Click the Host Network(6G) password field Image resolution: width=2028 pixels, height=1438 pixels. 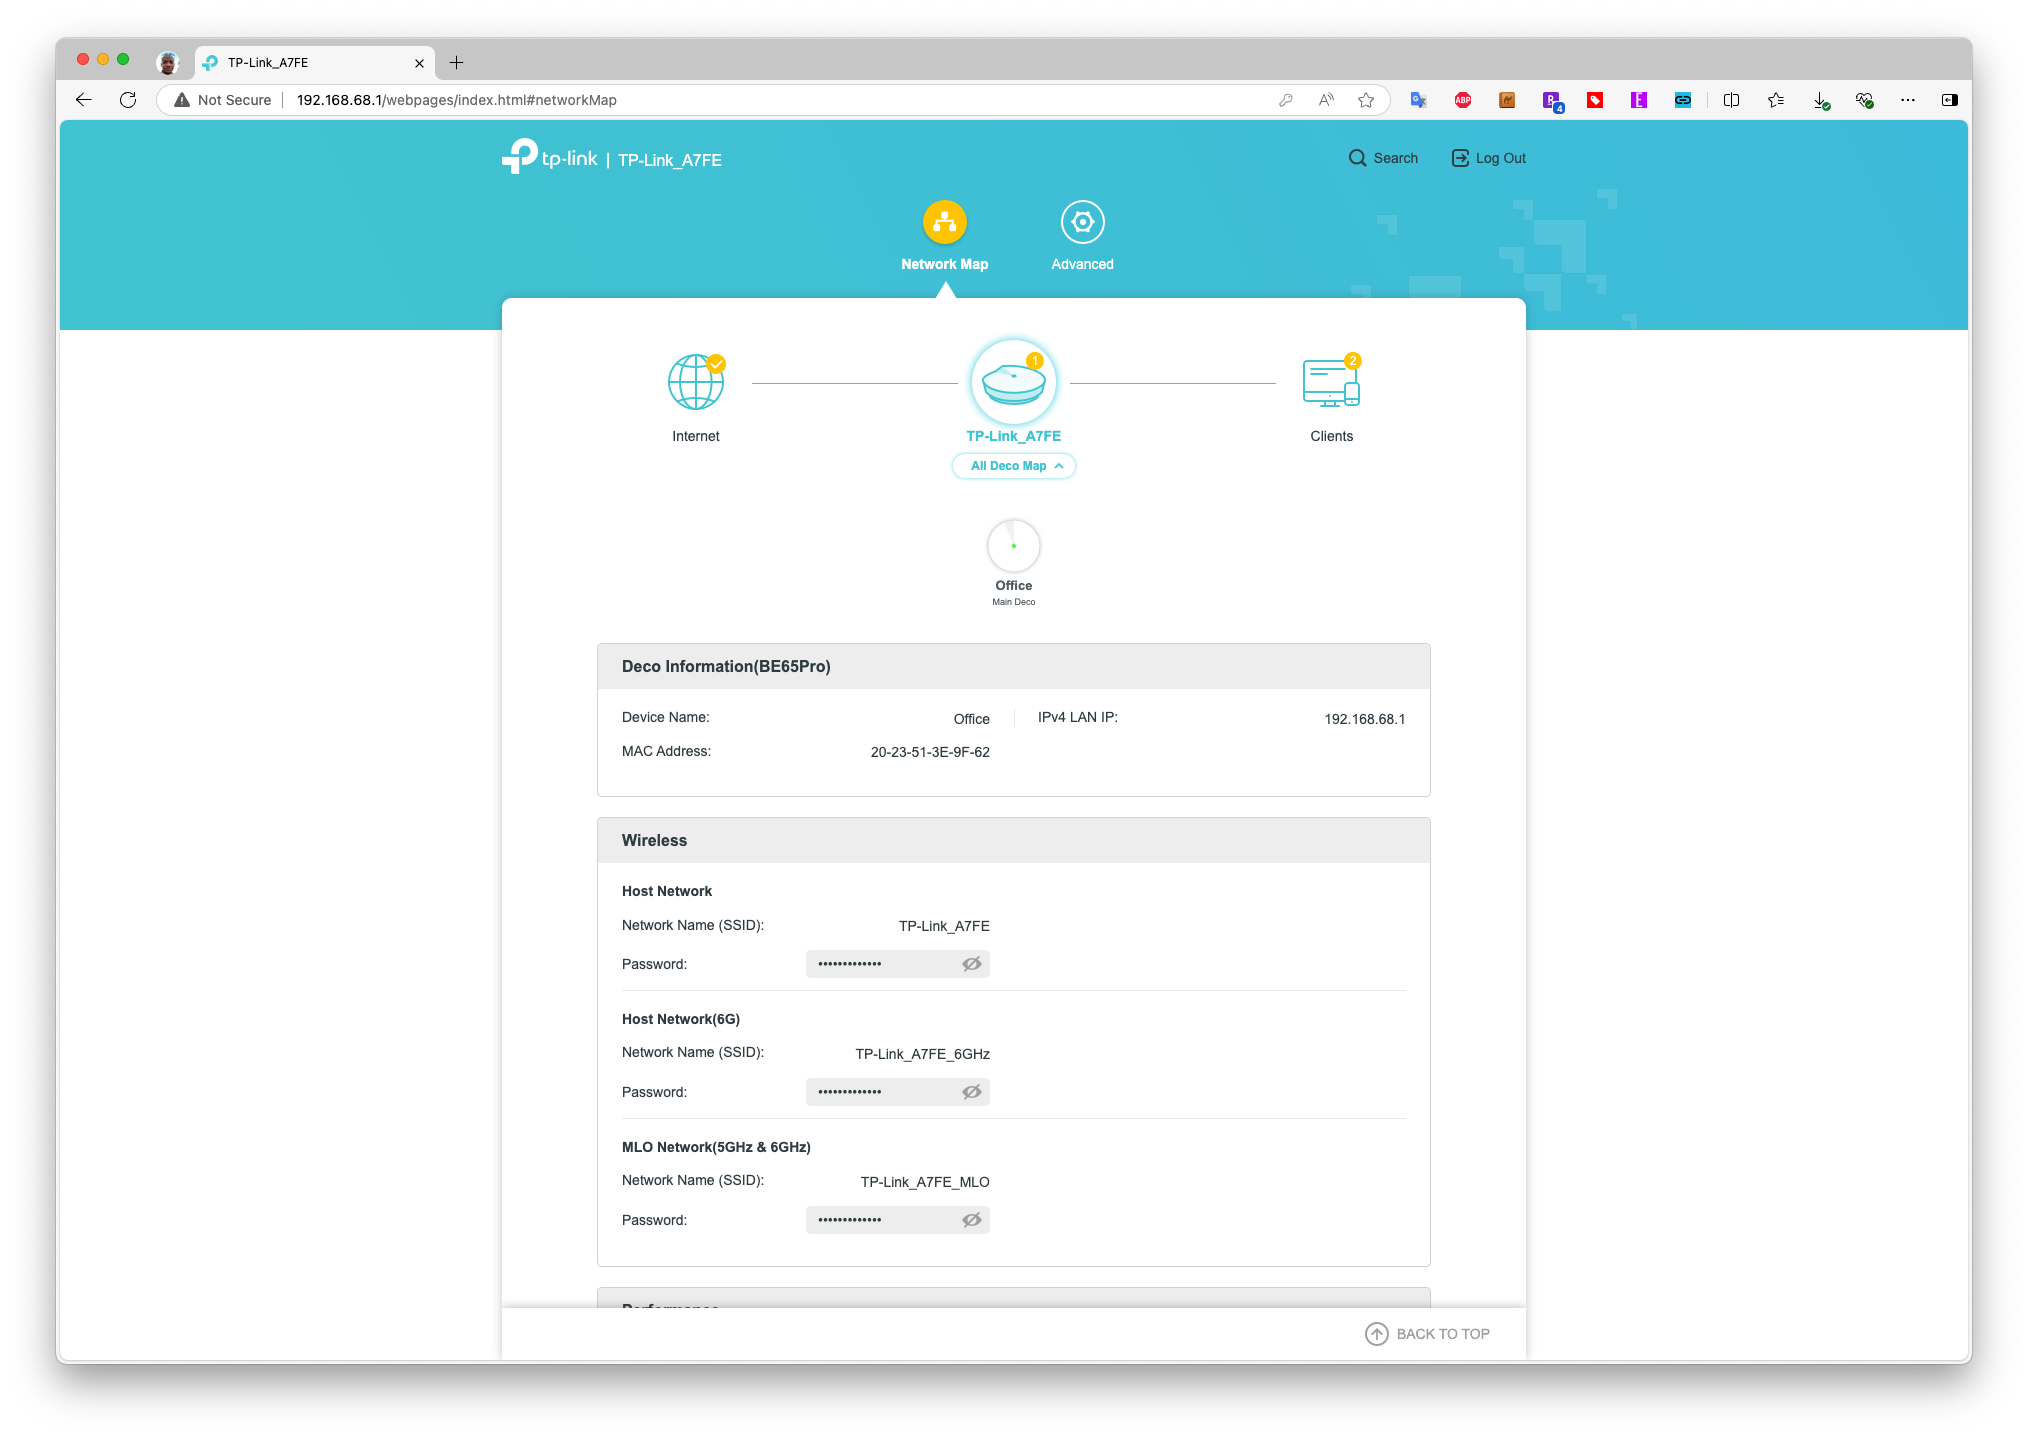[898, 1092]
